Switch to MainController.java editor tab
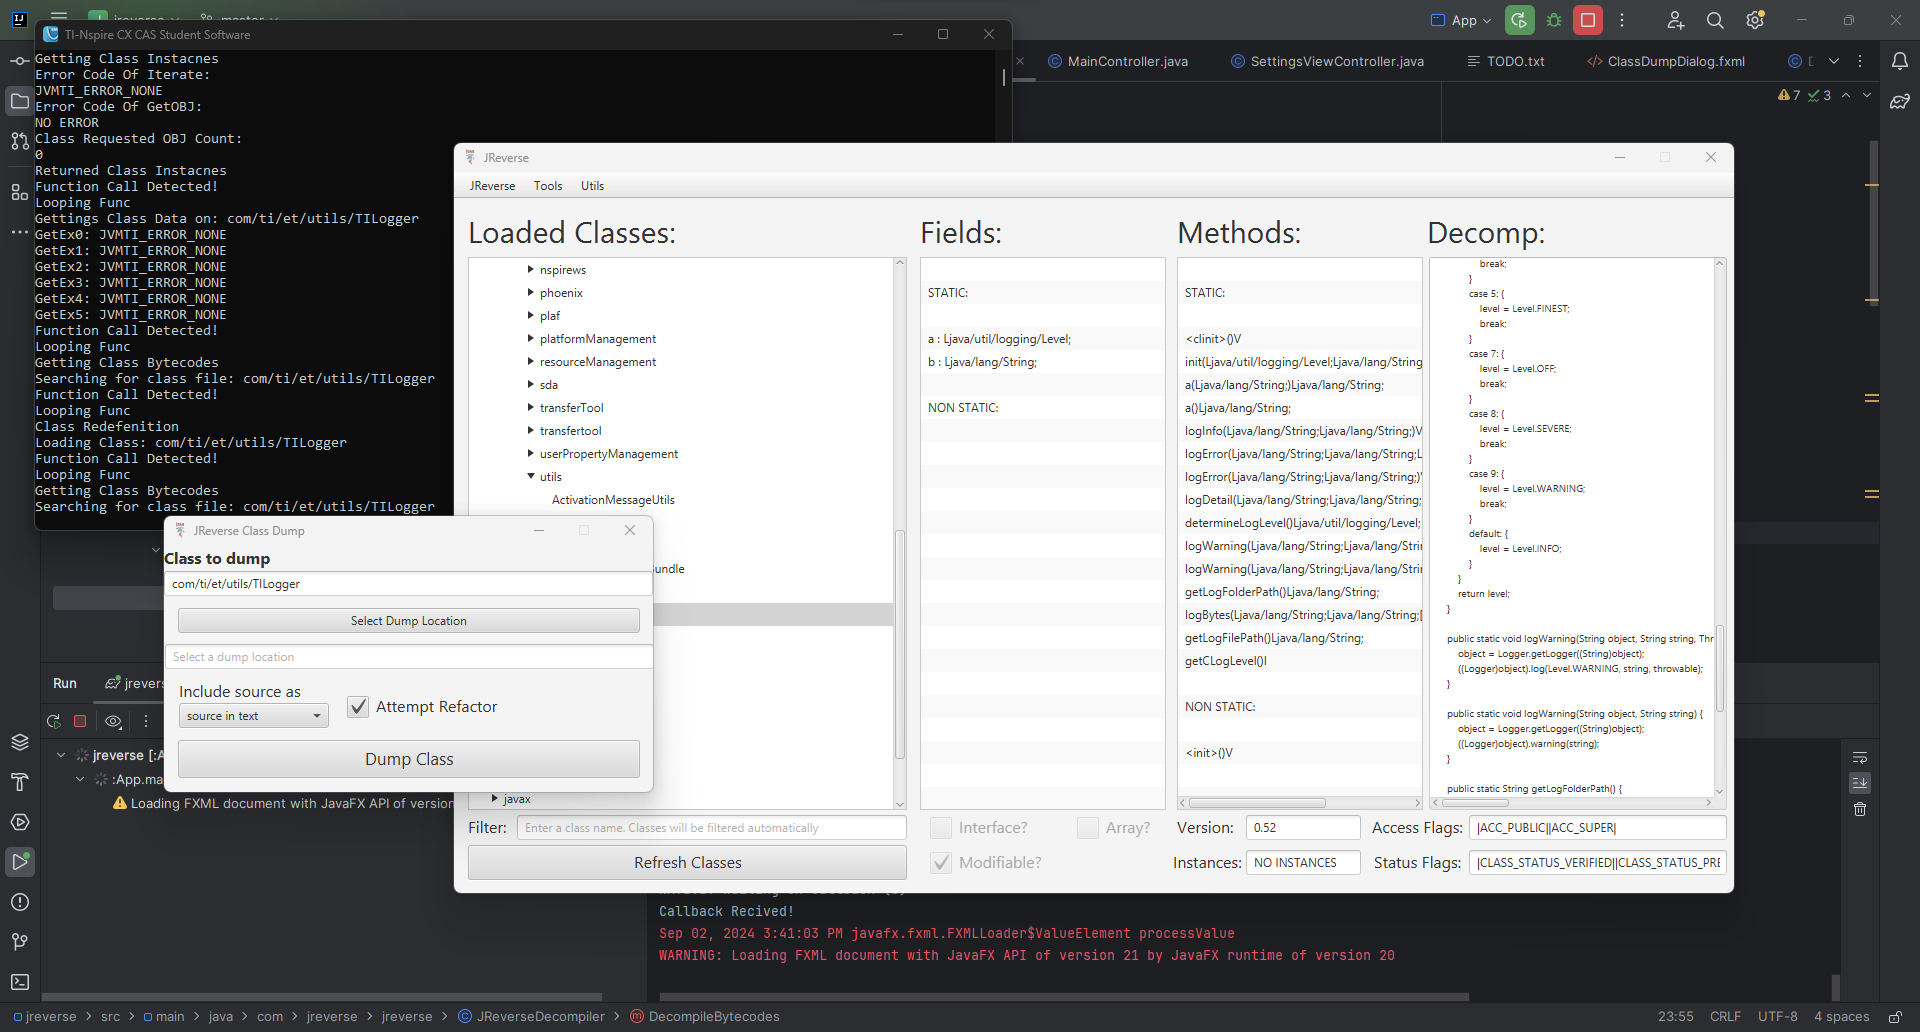 pyautogui.click(x=1117, y=61)
